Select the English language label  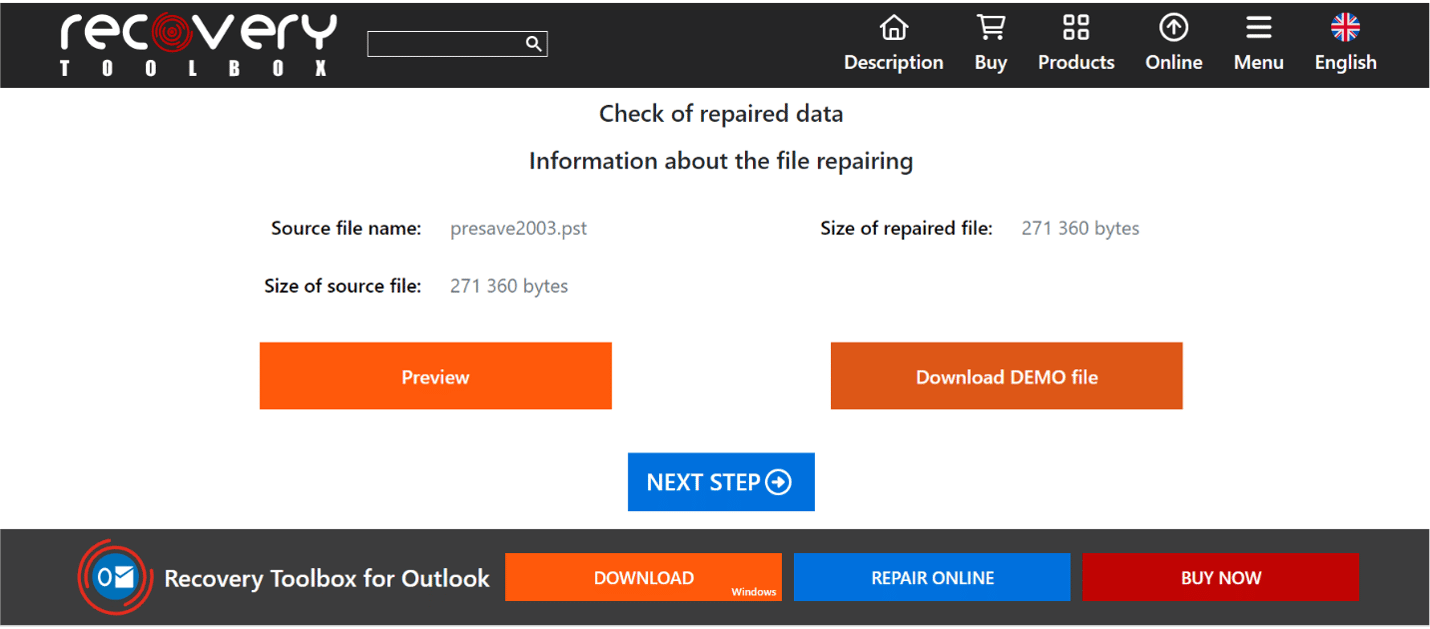click(x=1345, y=62)
